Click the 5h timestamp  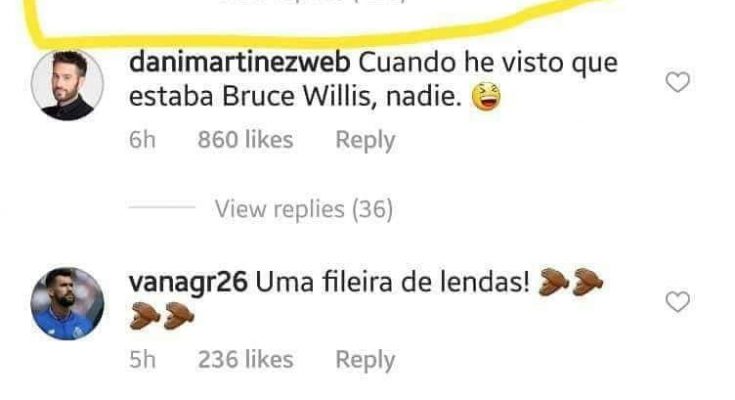(x=142, y=360)
